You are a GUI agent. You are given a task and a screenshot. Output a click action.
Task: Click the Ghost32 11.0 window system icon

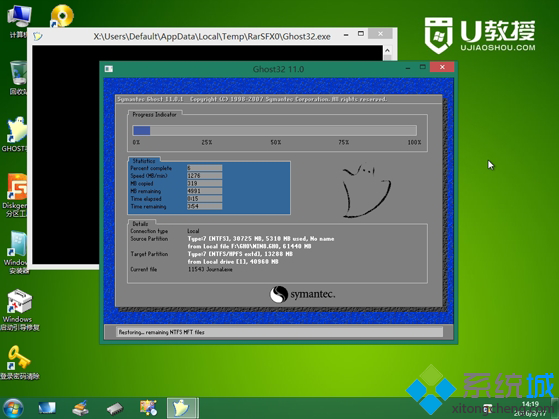pos(109,69)
